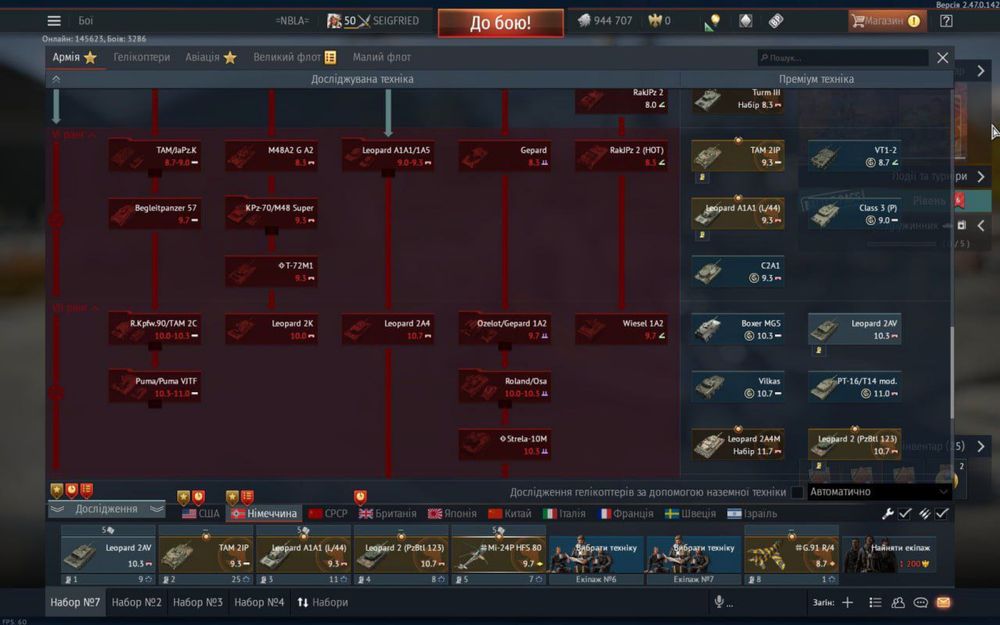The width and height of the screenshot is (1000, 625).
Task: Expand the Roland/Osa group folder
Action: pos(505,387)
